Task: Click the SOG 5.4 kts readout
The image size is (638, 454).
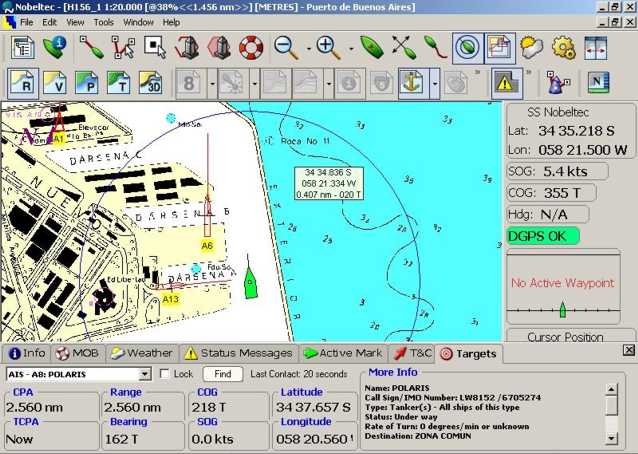Action: coord(557,171)
